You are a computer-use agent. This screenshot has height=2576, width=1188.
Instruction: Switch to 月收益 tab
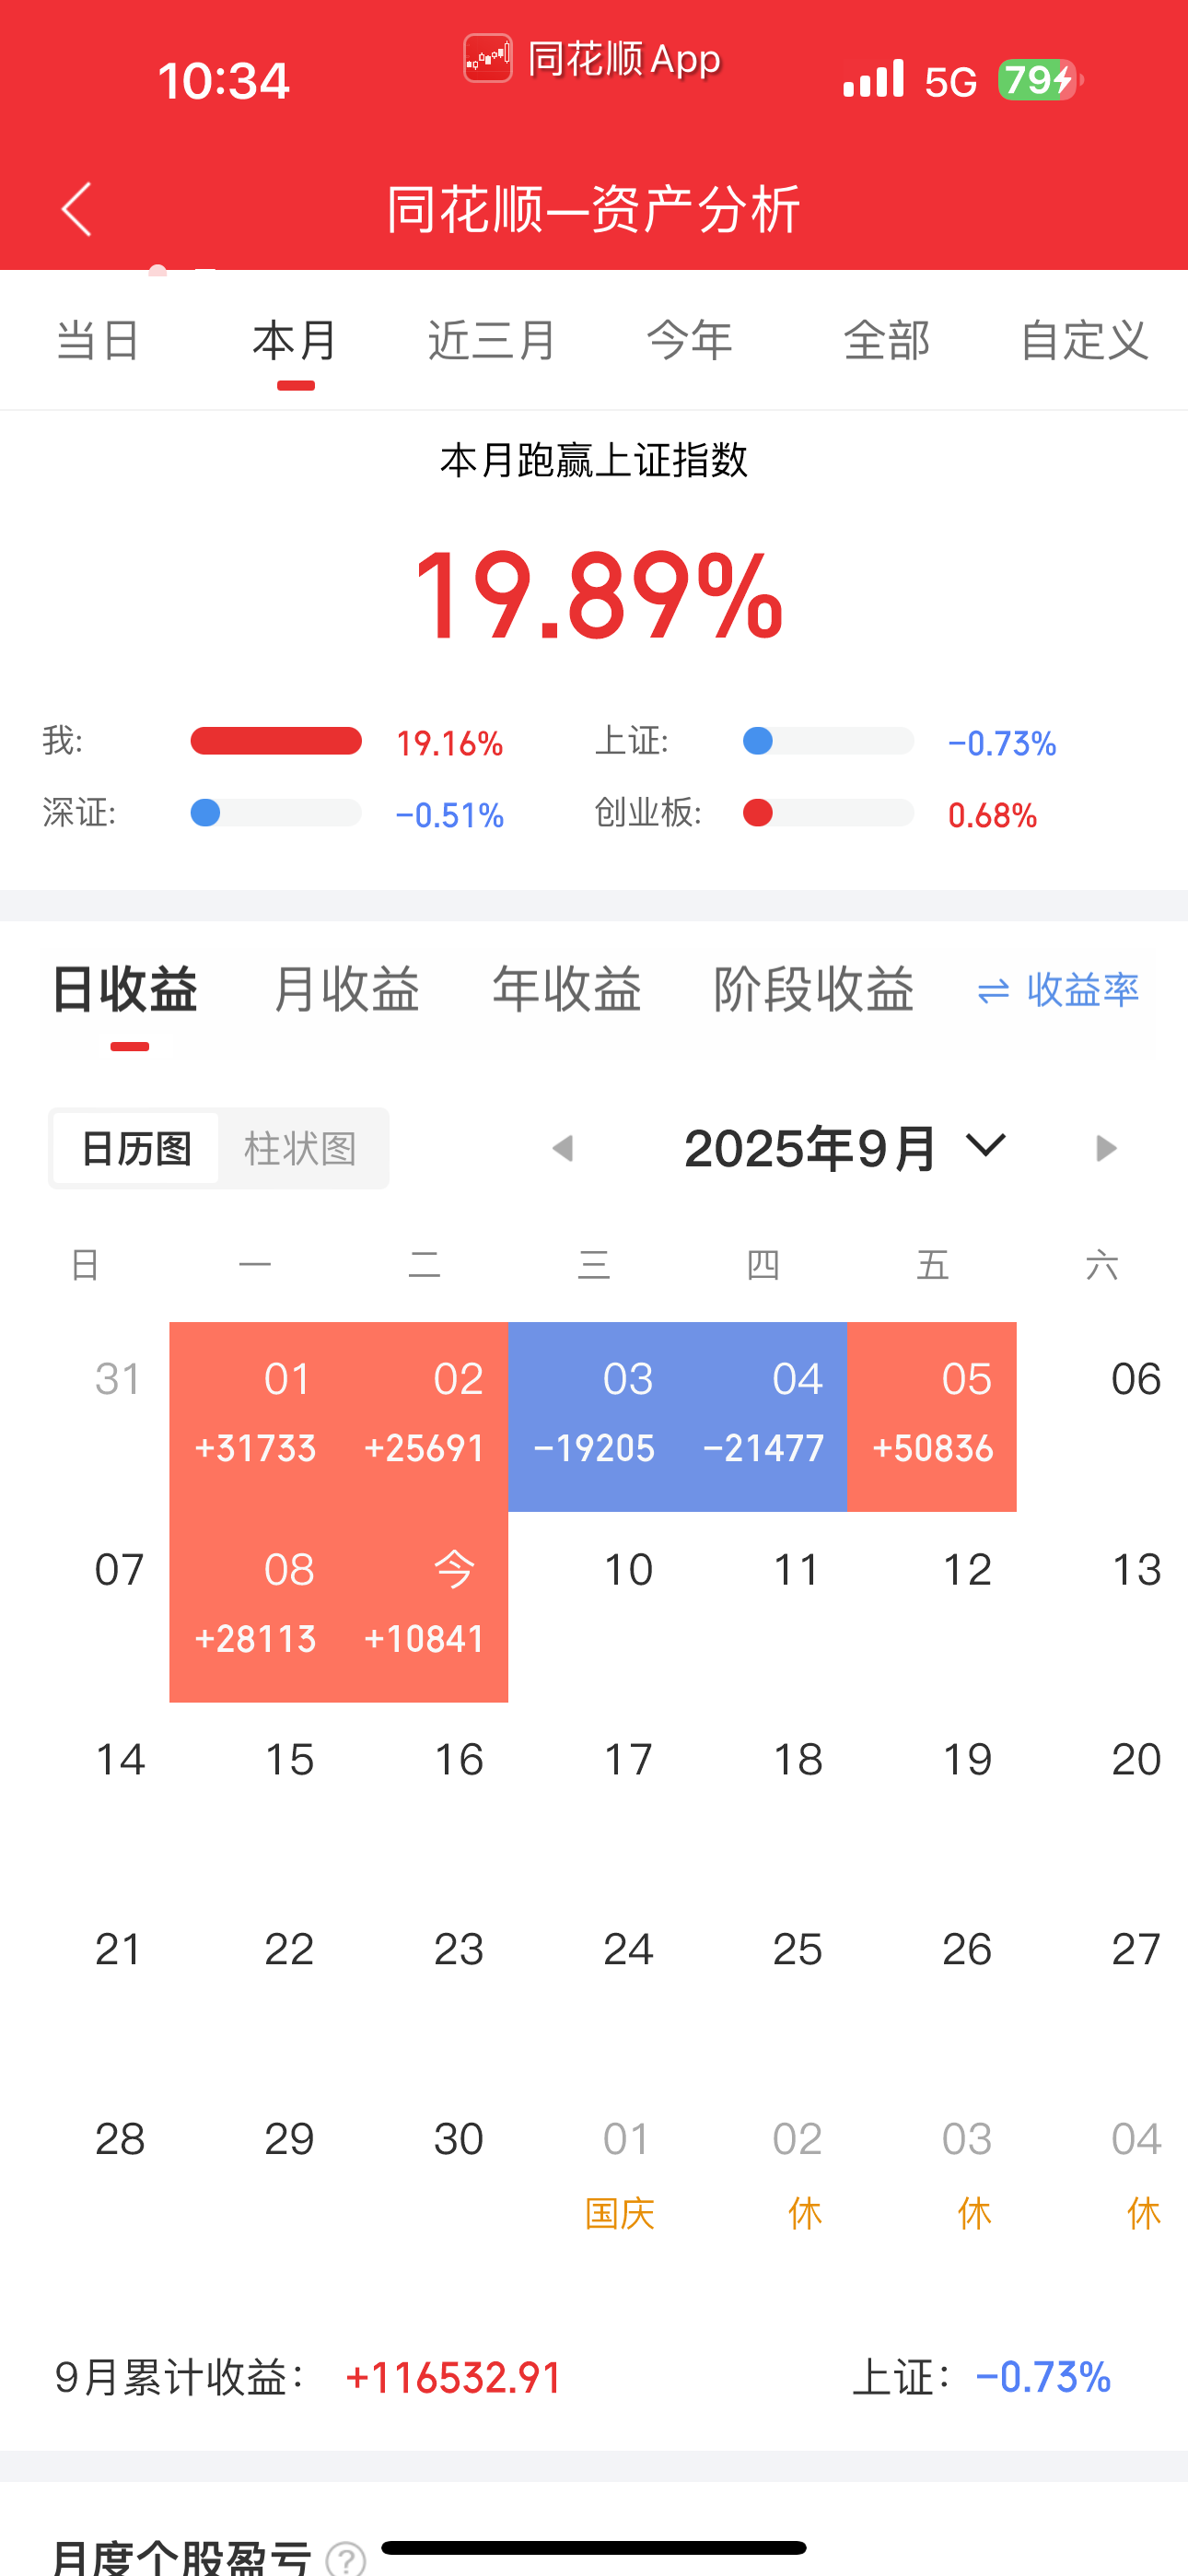(x=346, y=990)
